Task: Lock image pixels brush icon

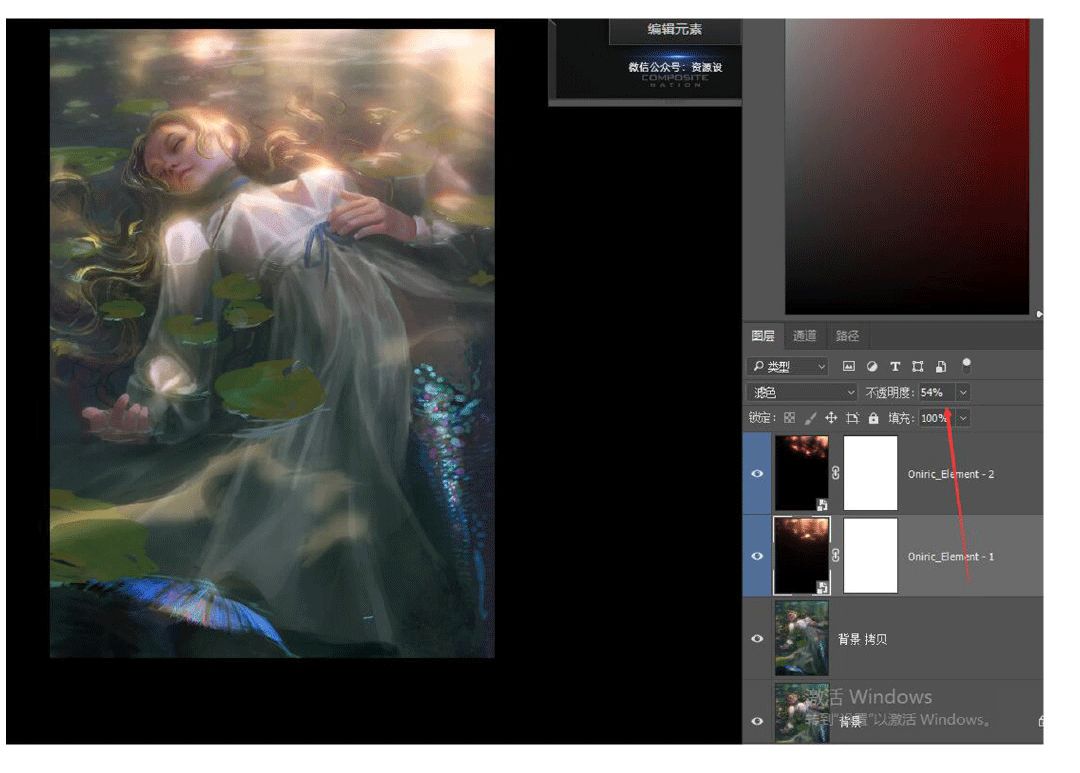Action: [x=811, y=418]
